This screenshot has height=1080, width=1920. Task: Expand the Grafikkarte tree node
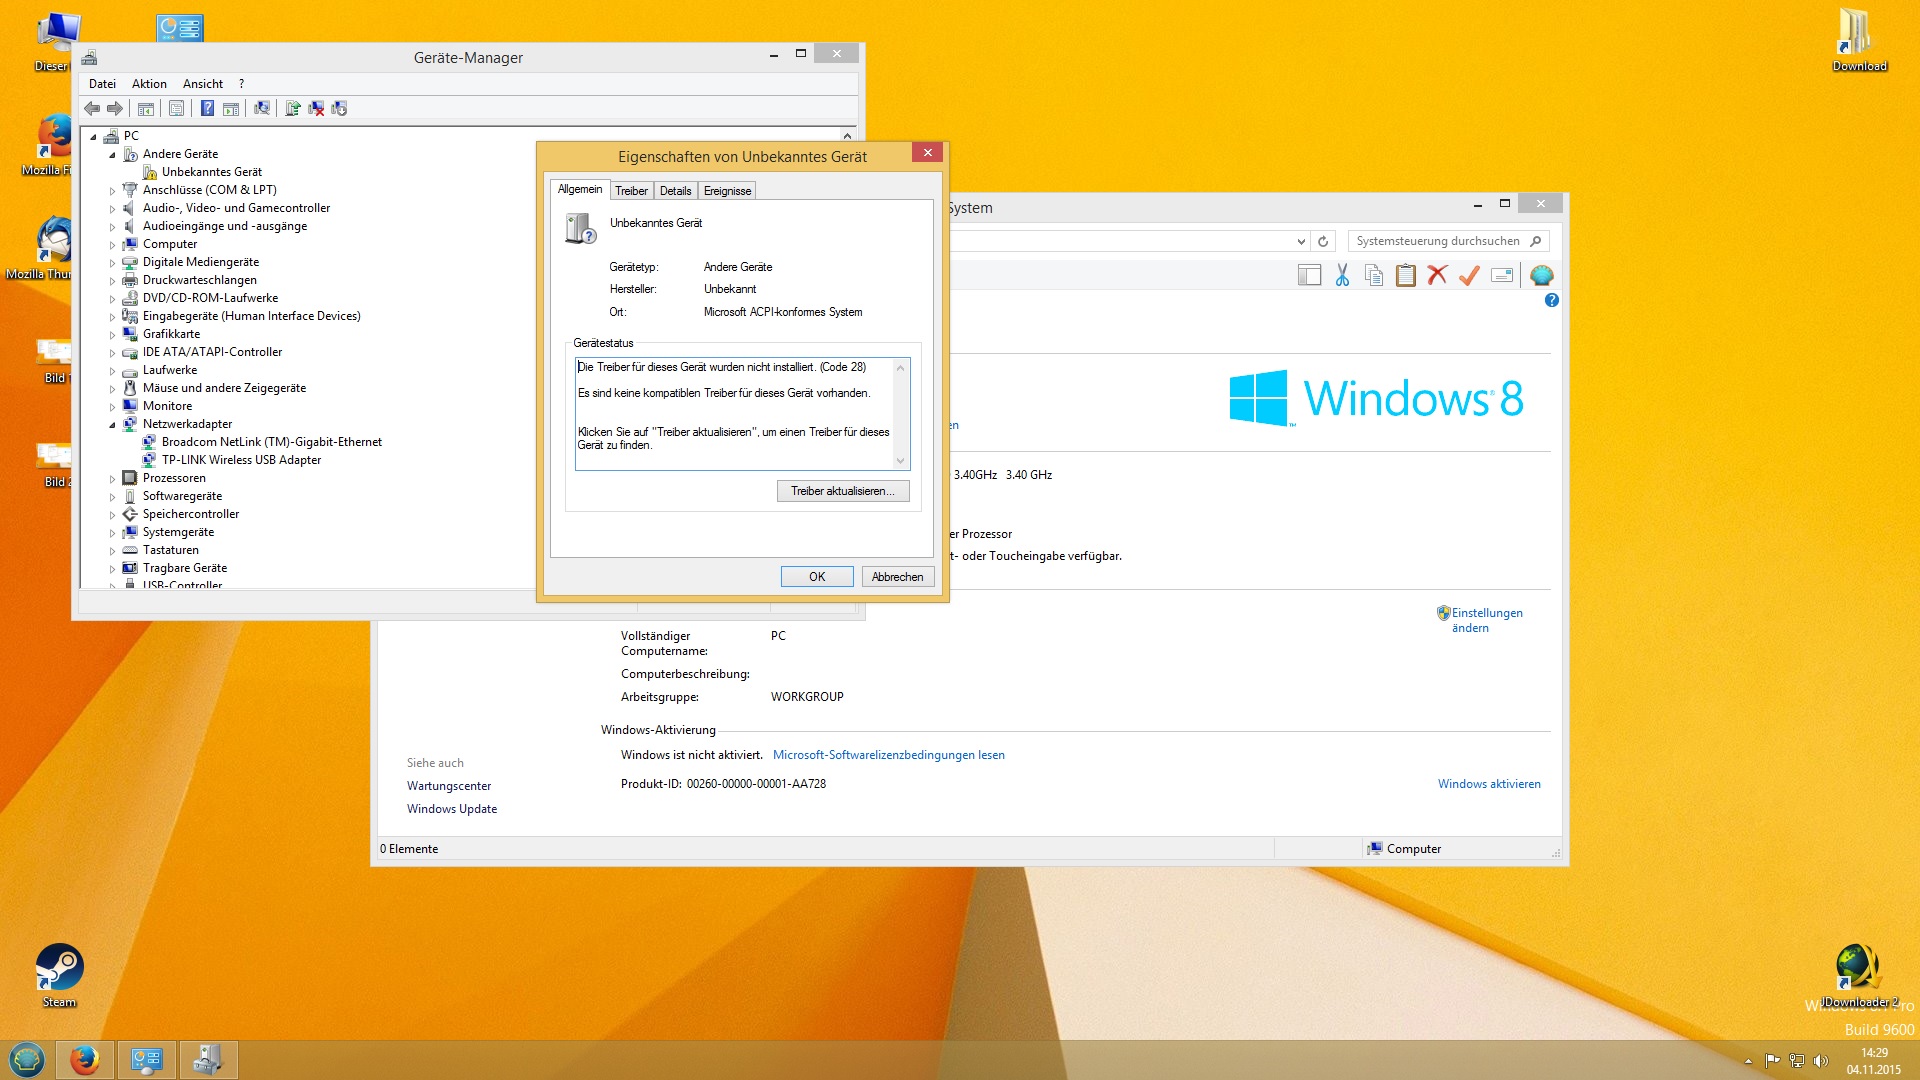pos(112,335)
